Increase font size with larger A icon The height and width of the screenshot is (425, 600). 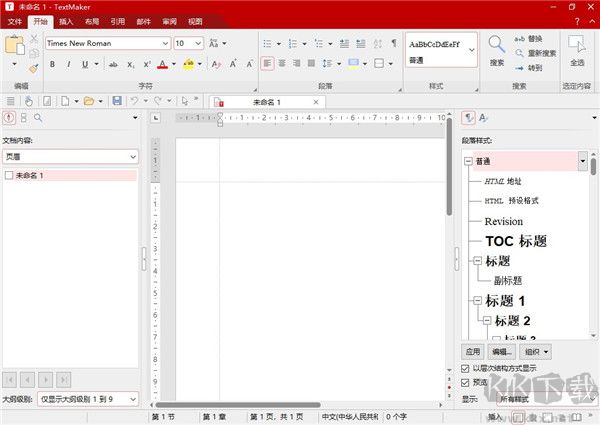(x=233, y=64)
